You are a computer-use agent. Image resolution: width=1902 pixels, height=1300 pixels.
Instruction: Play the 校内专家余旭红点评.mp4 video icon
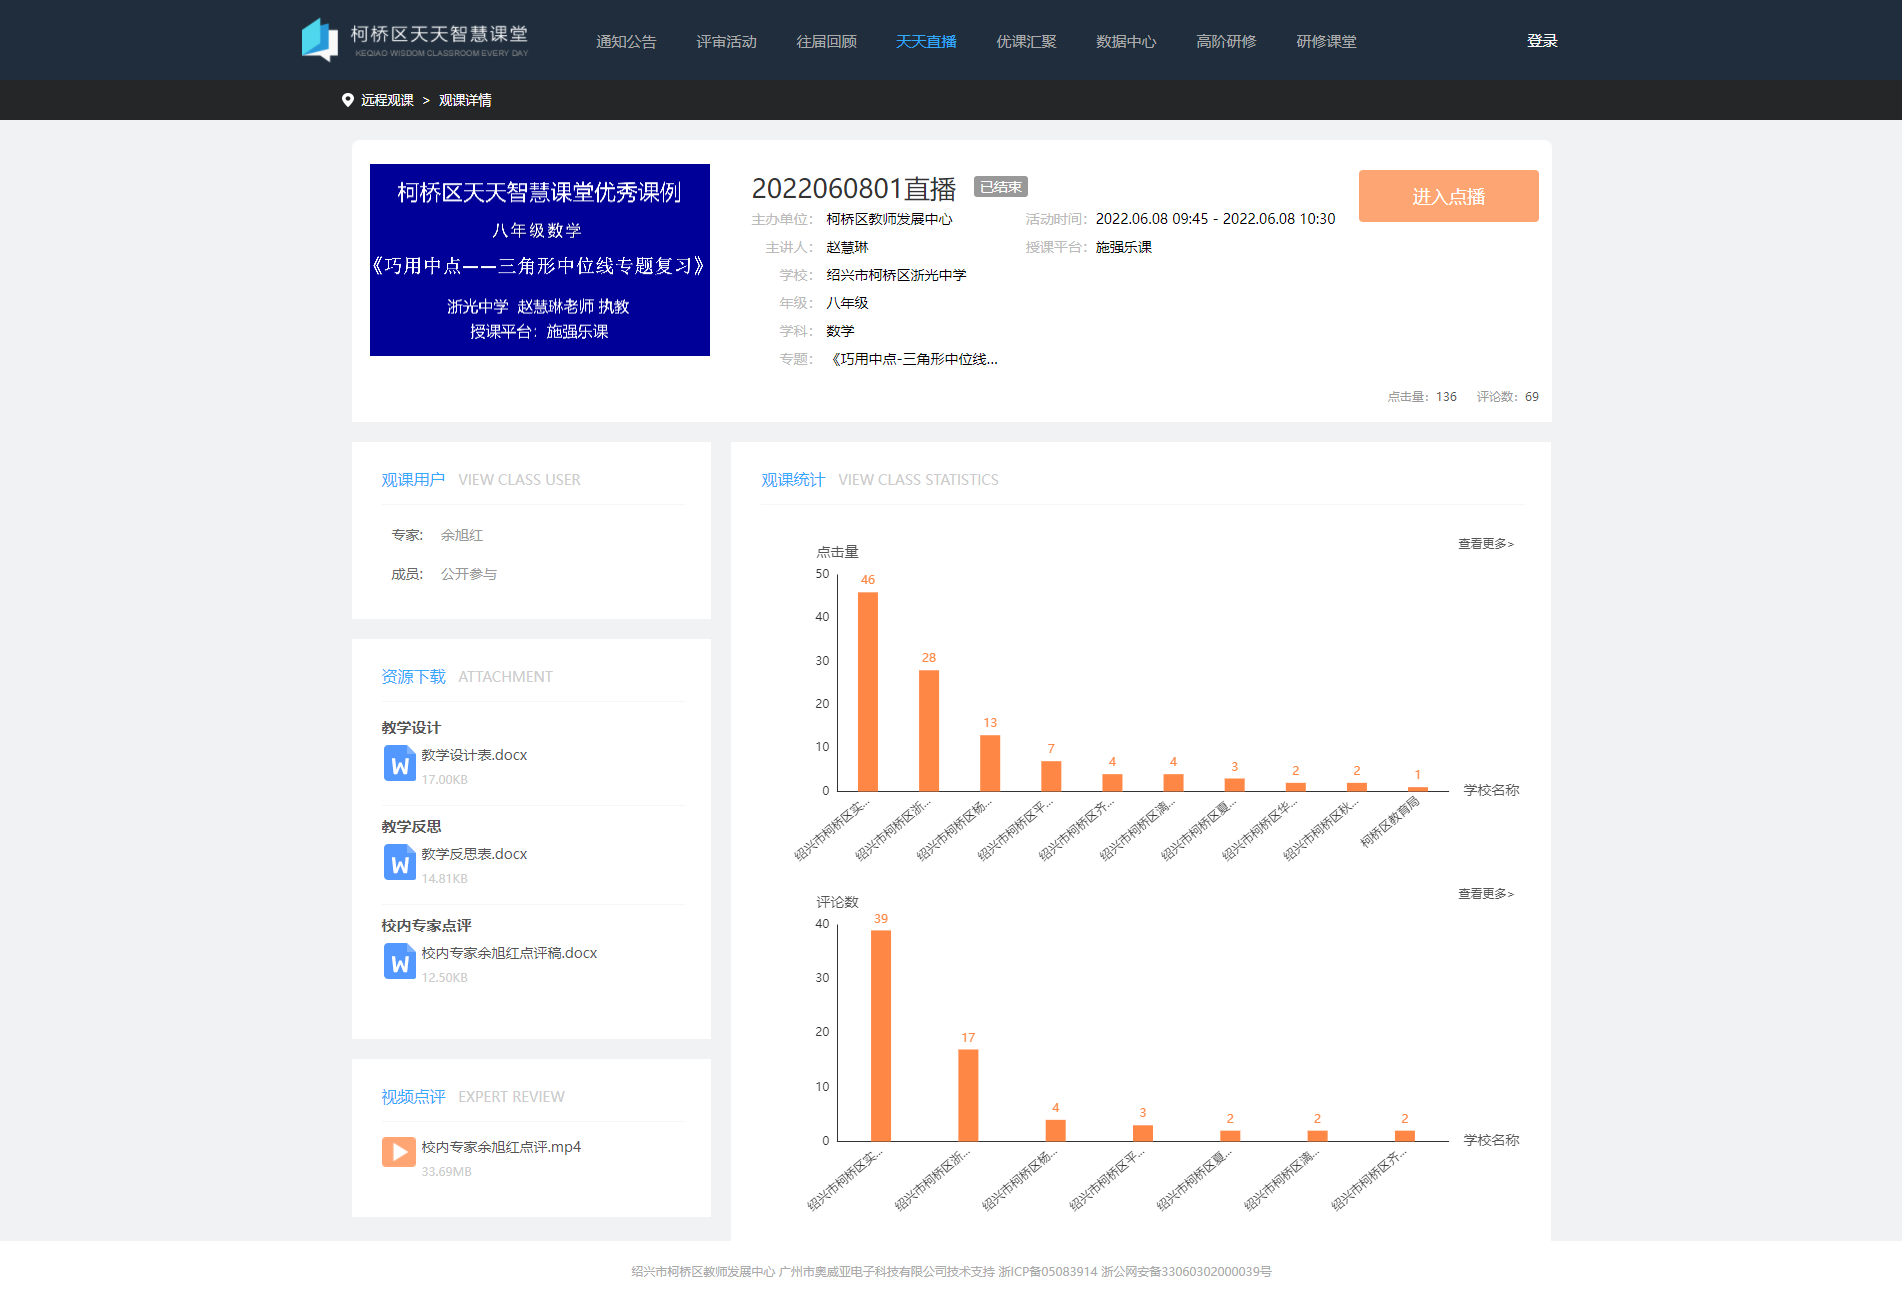point(399,1152)
